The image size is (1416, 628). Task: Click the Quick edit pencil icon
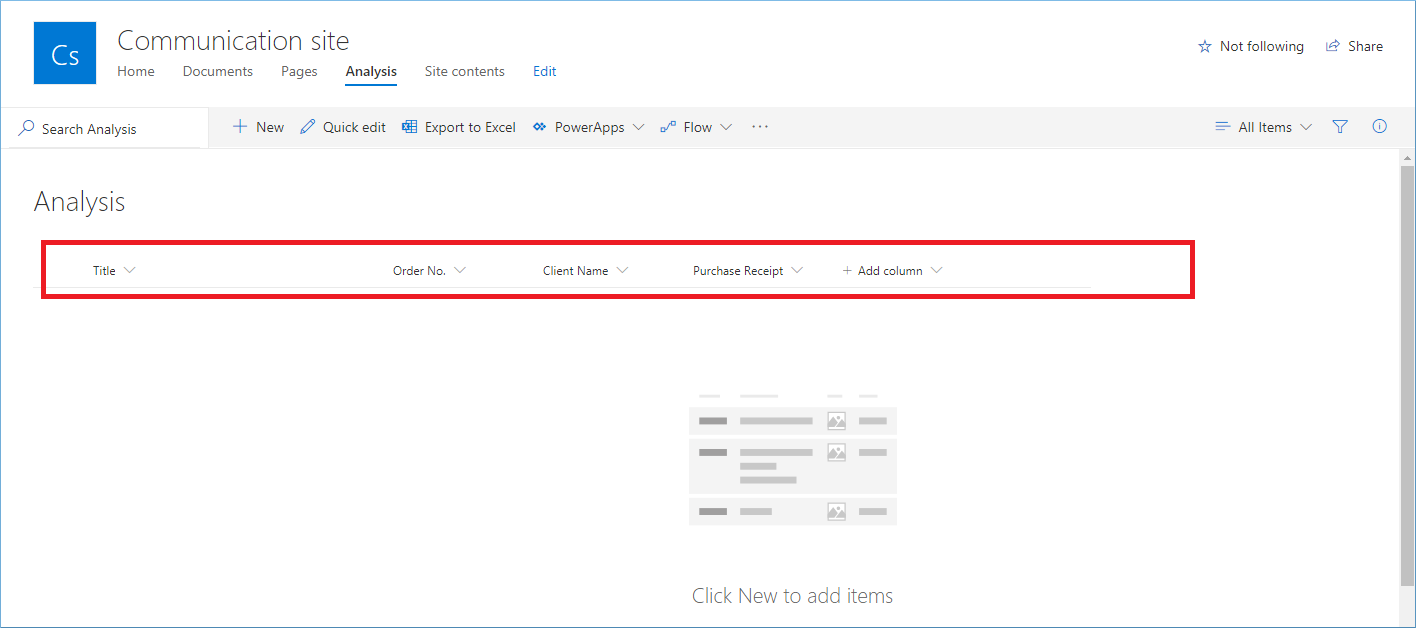[307, 127]
